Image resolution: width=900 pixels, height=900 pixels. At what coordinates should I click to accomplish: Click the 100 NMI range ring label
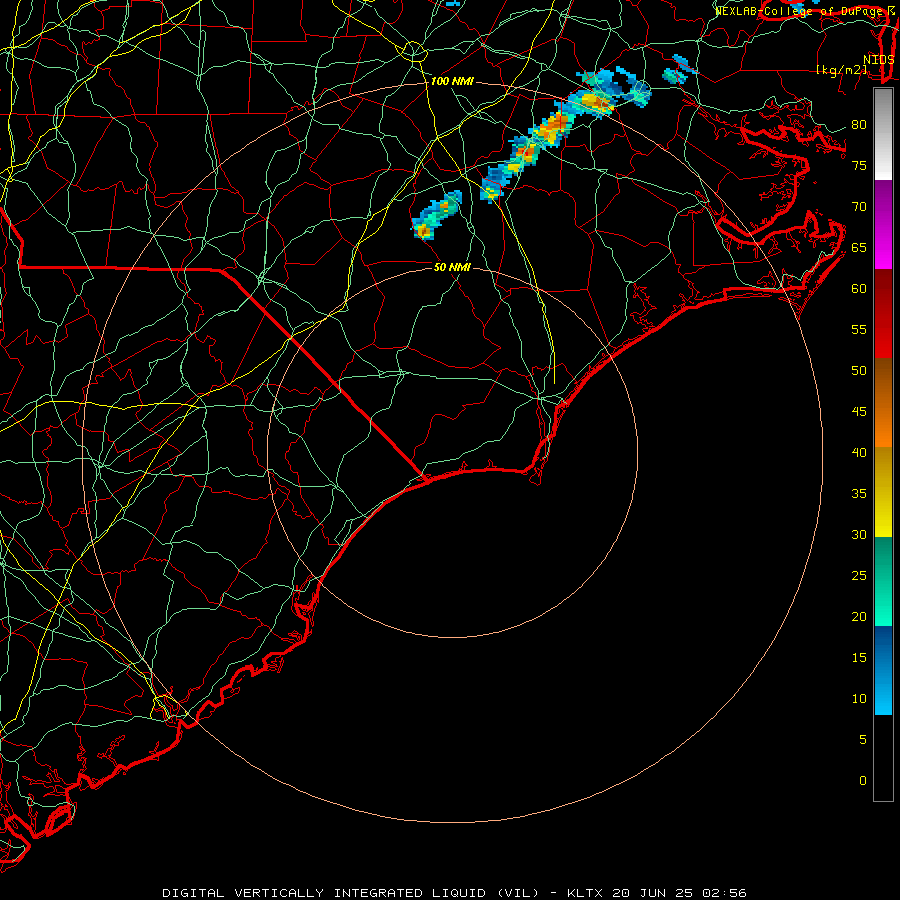click(x=452, y=82)
